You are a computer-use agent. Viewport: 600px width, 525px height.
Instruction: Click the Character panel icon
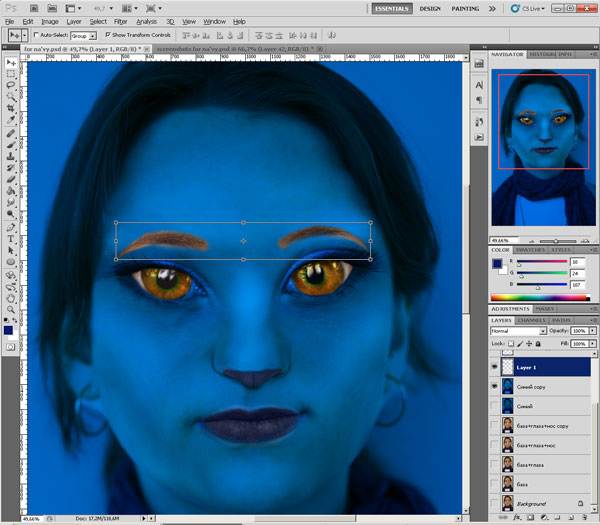coord(479,84)
